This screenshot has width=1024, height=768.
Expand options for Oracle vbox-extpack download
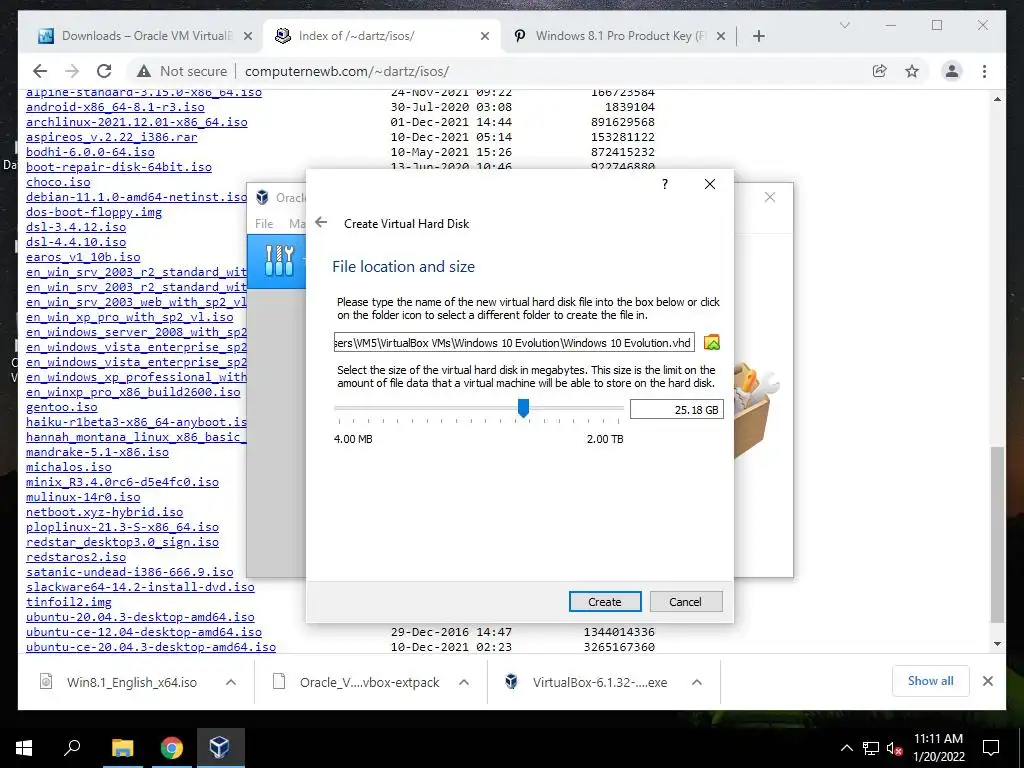[x=464, y=682]
